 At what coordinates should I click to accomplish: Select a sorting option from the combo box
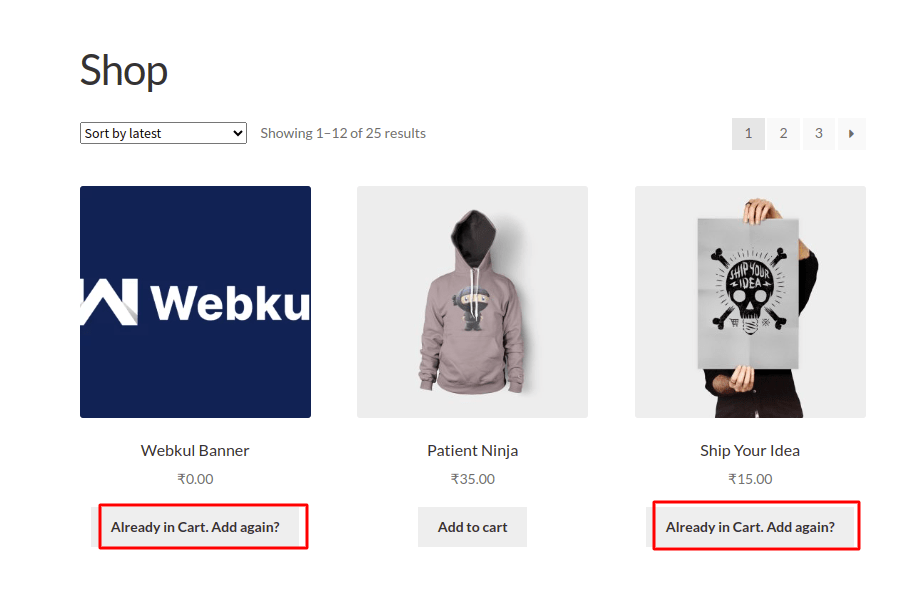[163, 132]
